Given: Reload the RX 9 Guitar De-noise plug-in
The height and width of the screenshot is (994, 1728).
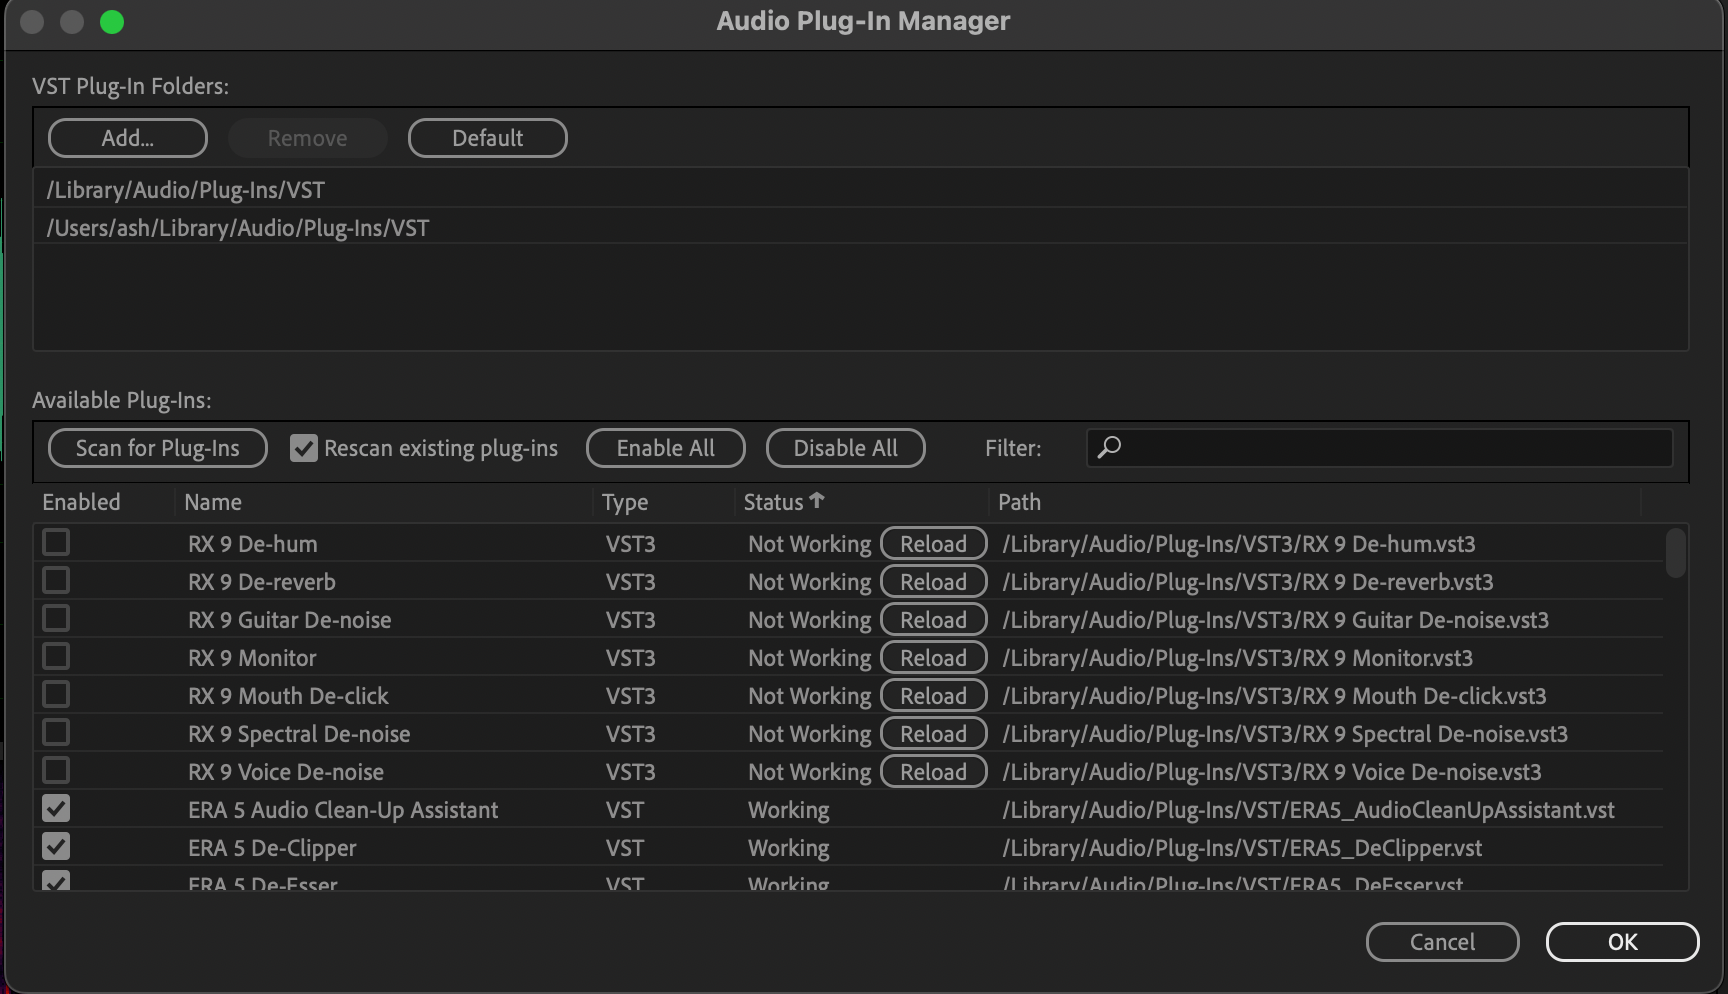Looking at the screenshot, I should (x=934, y=620).
